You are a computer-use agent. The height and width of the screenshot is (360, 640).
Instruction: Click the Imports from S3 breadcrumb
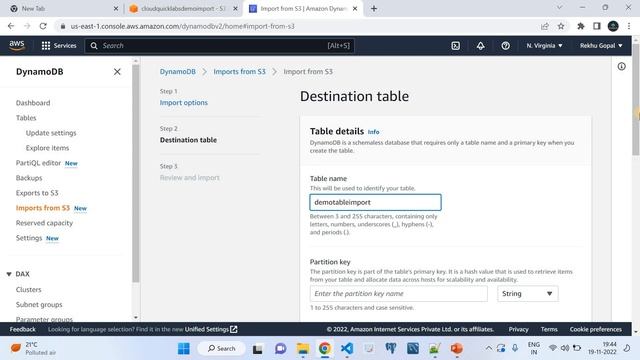point(239,72)
